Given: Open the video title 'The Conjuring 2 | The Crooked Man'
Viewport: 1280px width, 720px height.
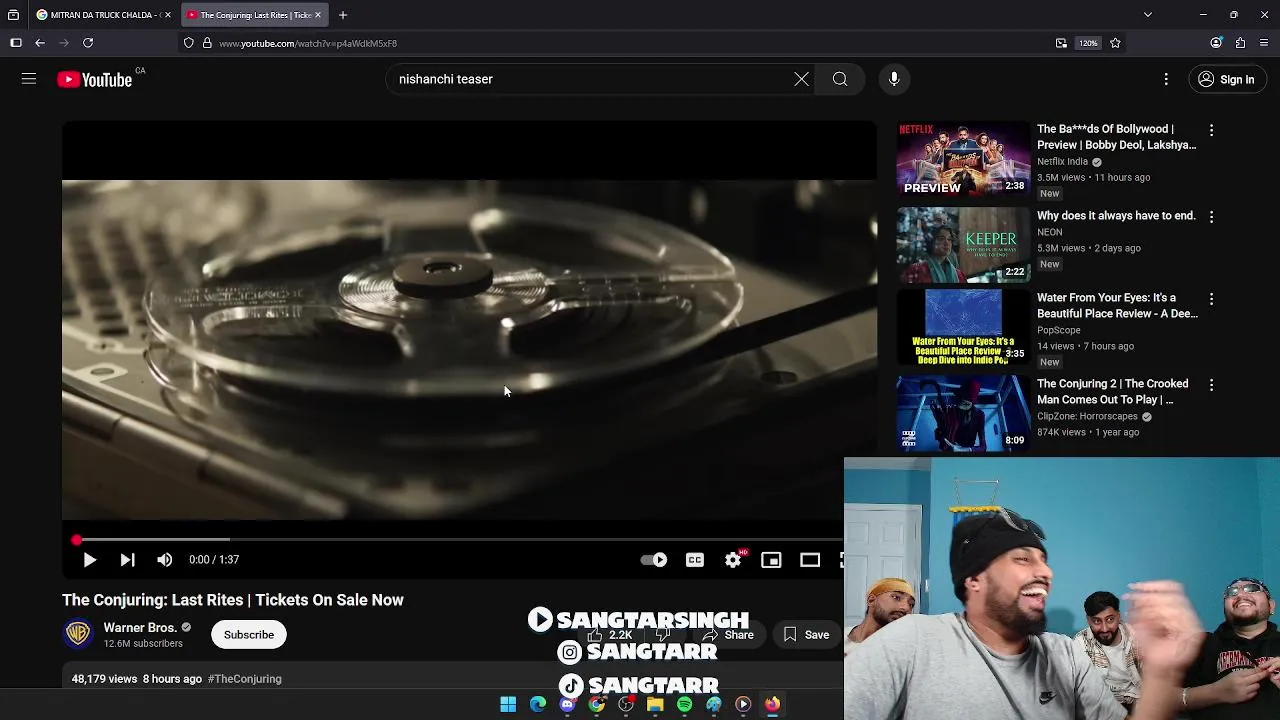Looking at the screenshot, I should coord(1113,391).
